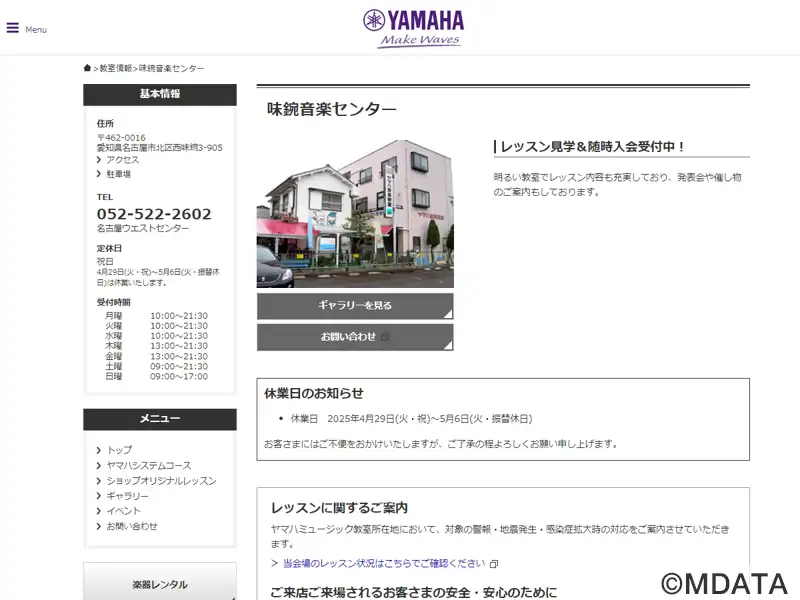
Task: Click the ギャラリーを見る button
Action: click(355, 306)
